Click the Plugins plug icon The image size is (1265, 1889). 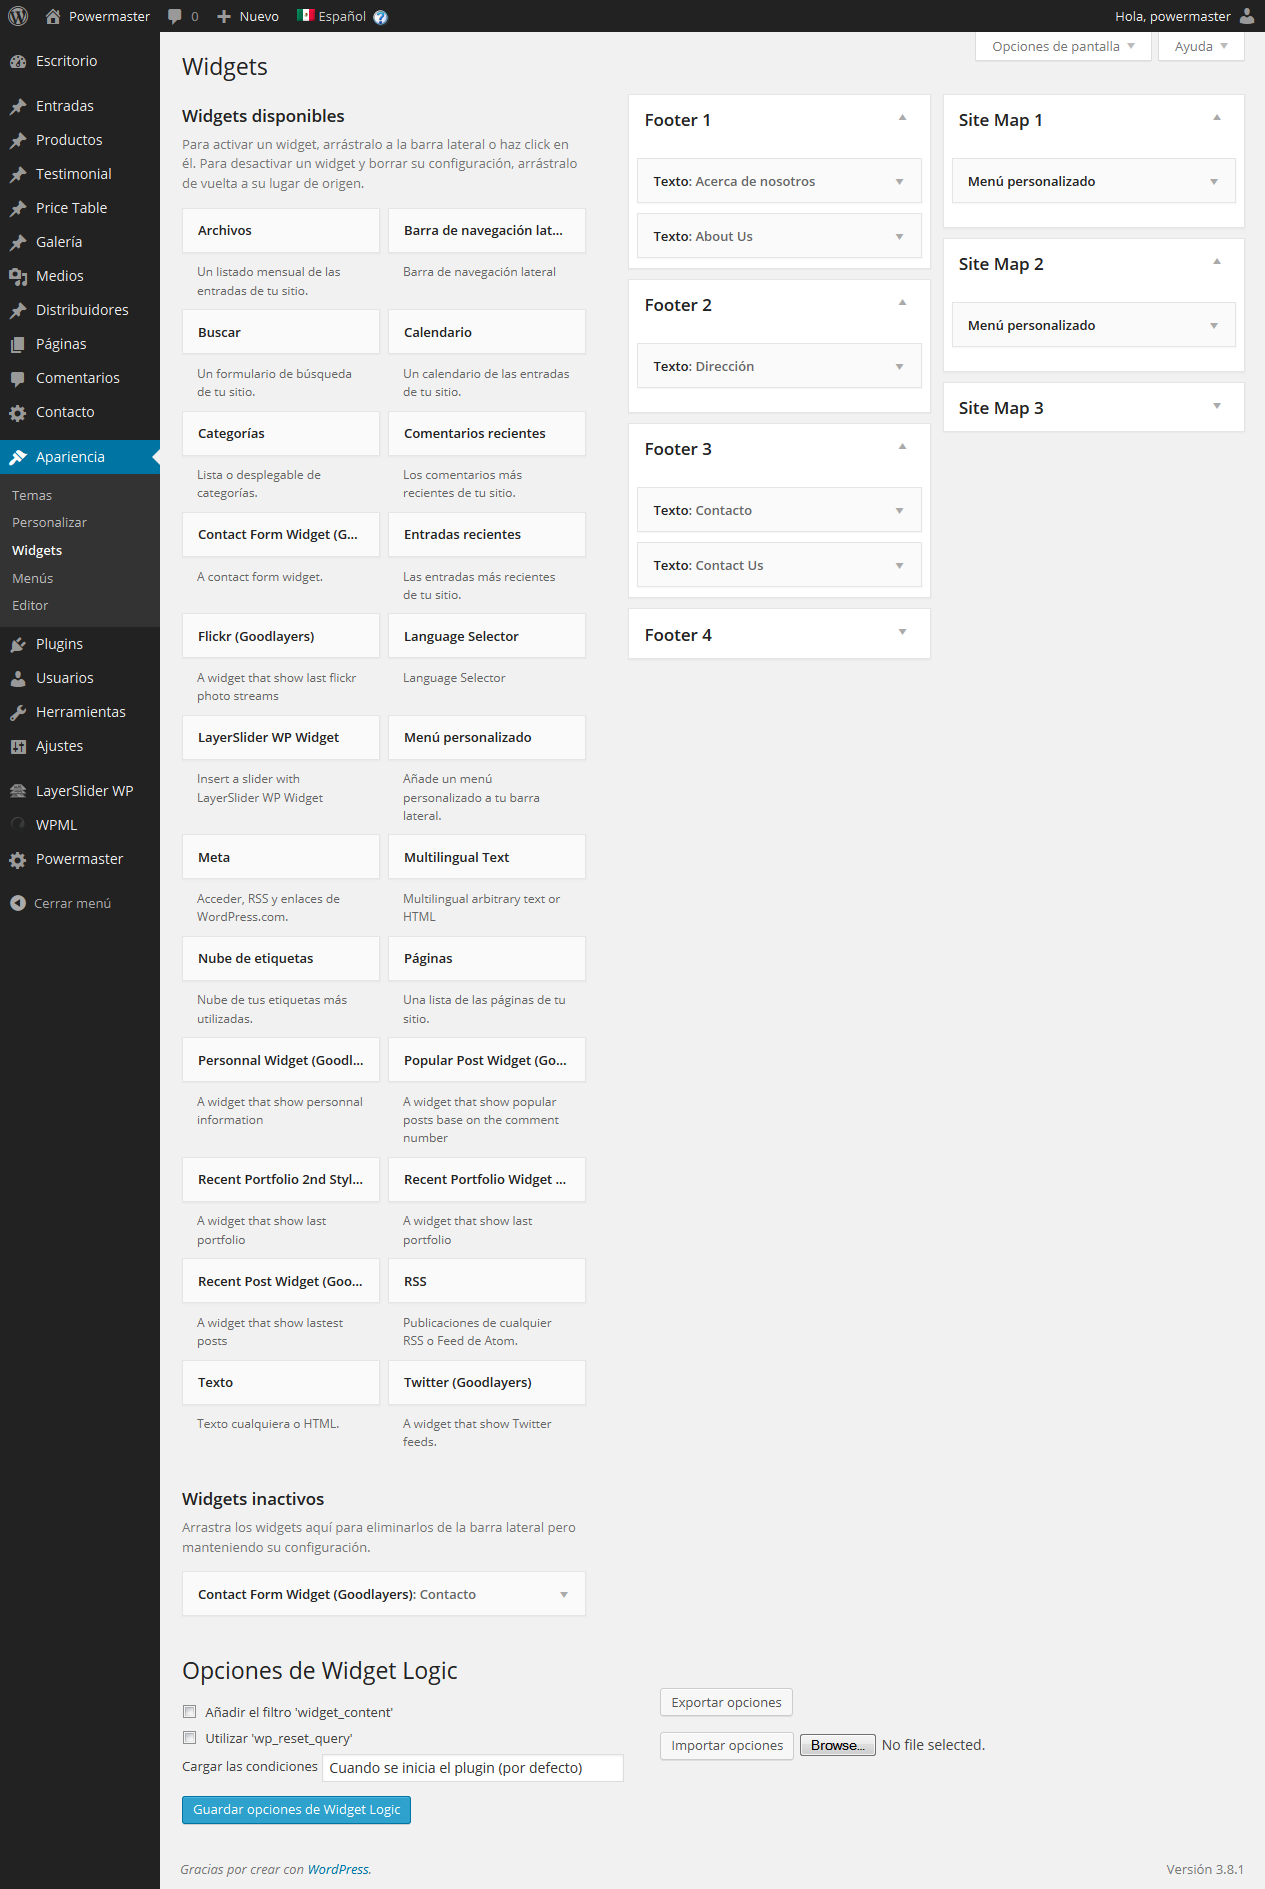tap(18, 644)
